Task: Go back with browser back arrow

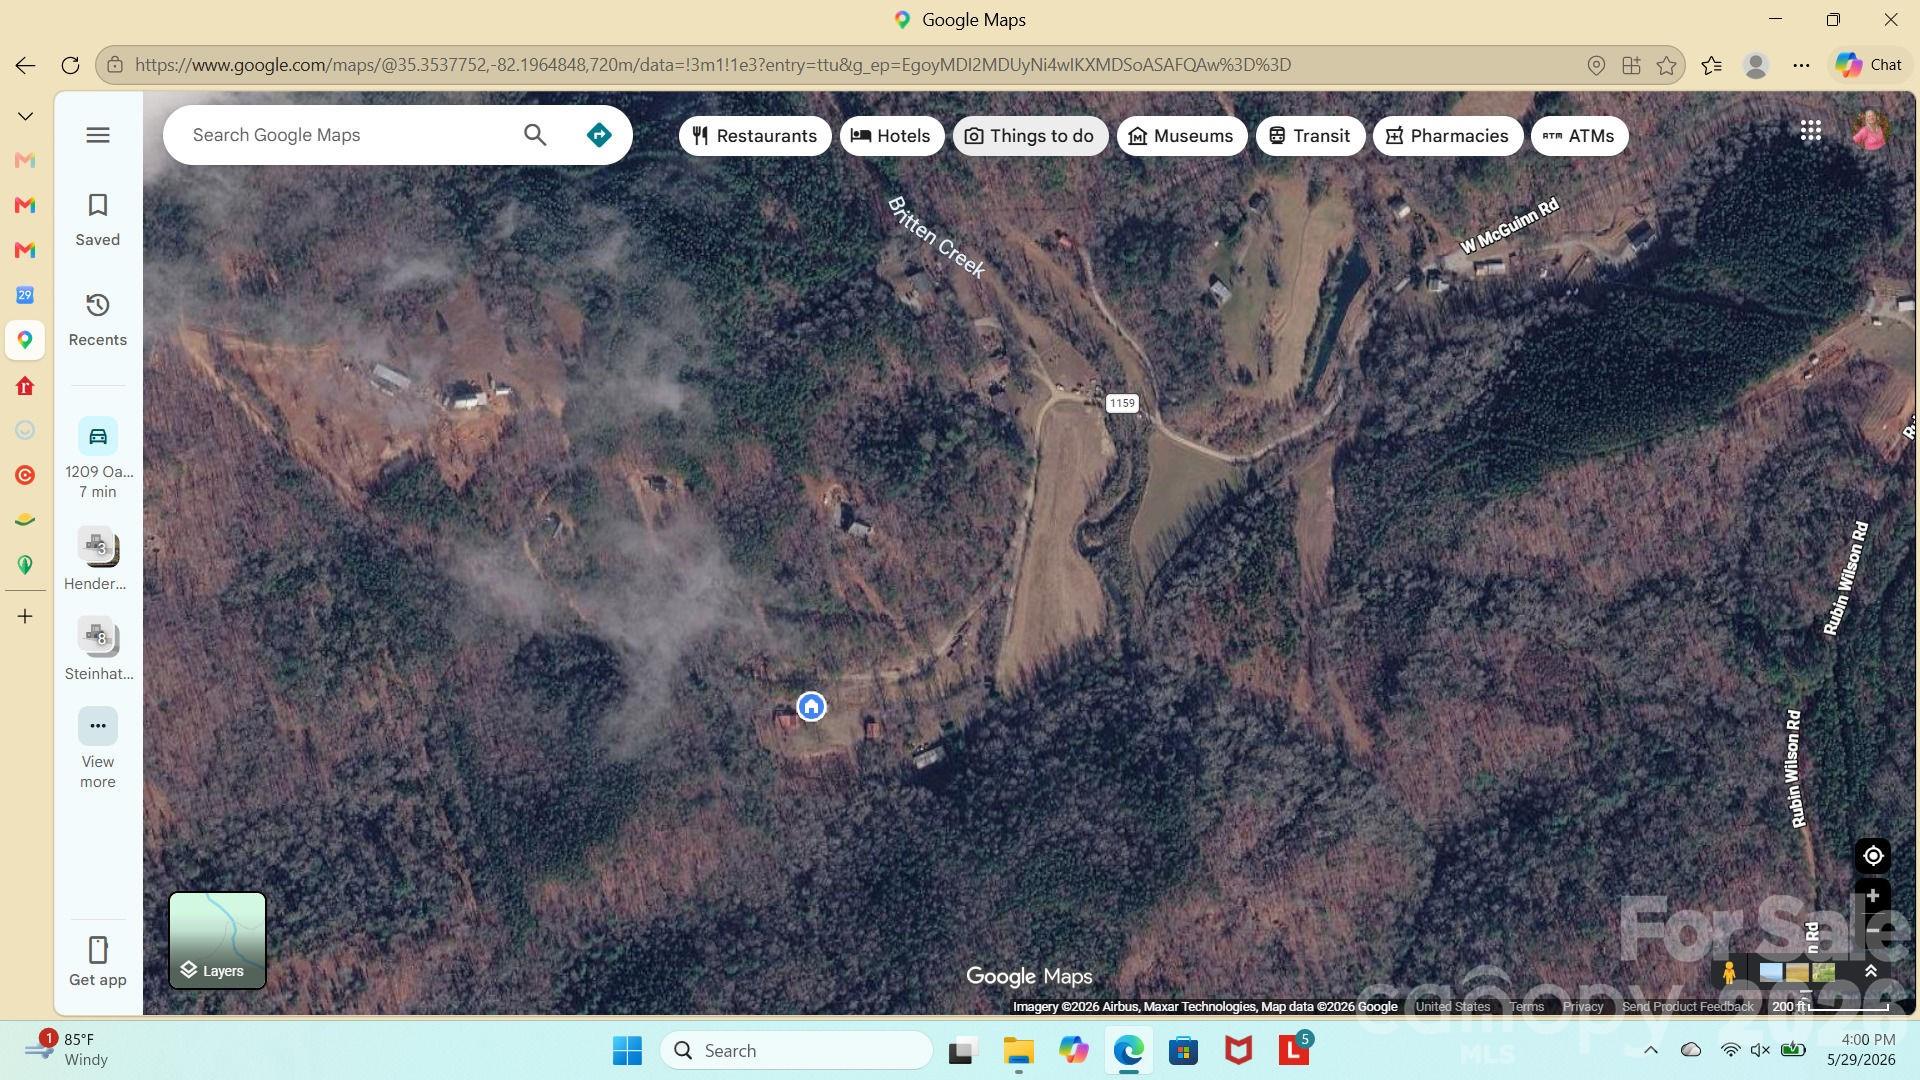Action: coord(25,65)
